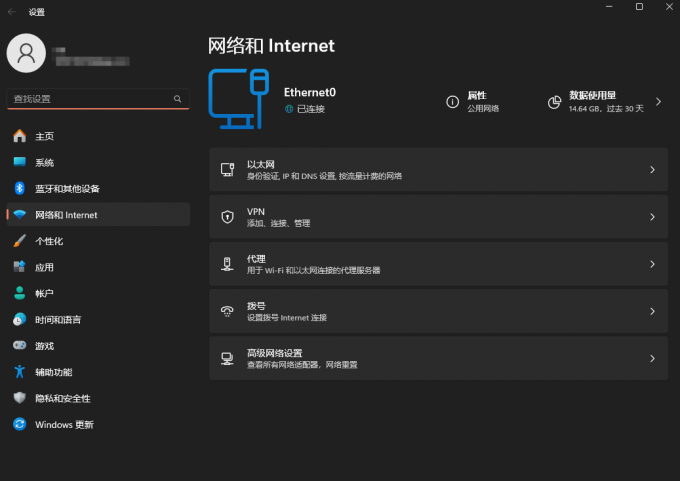Click the 帐户 person icon

[x=20, y=293]
